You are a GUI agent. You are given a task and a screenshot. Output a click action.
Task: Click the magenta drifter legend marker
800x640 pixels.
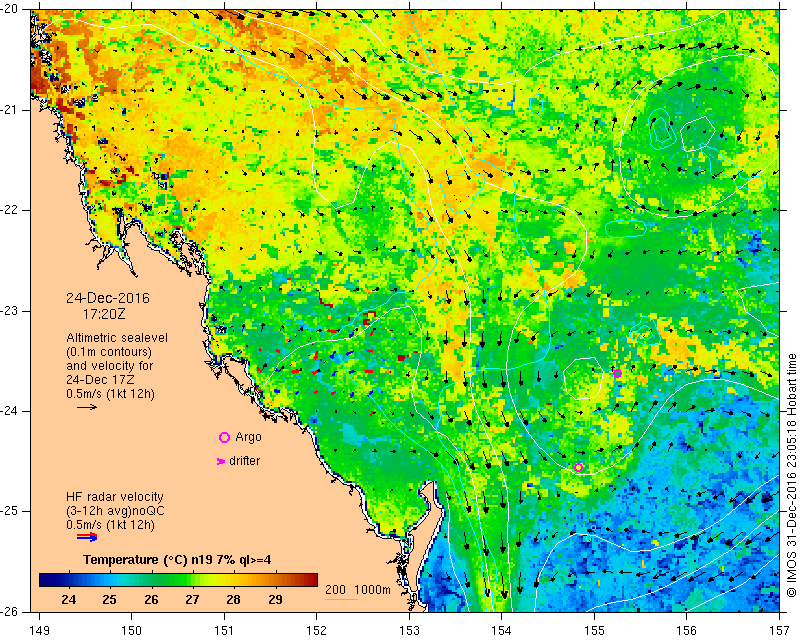tap(221, 461)
